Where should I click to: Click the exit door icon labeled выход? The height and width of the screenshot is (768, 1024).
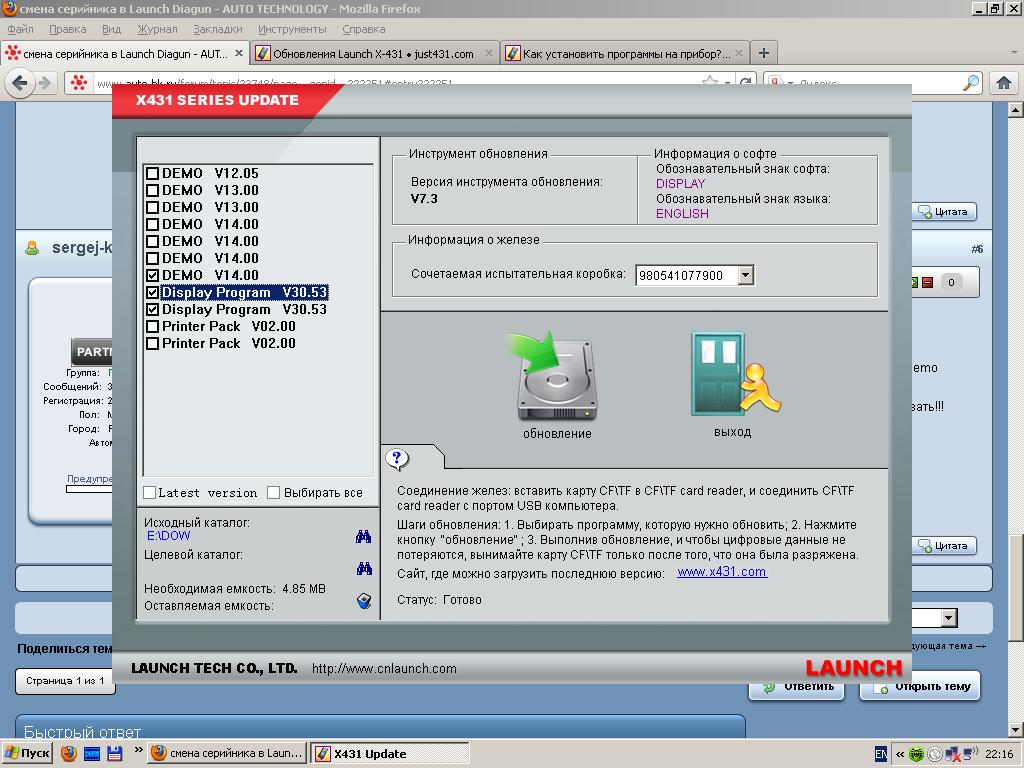click(735, 374)
